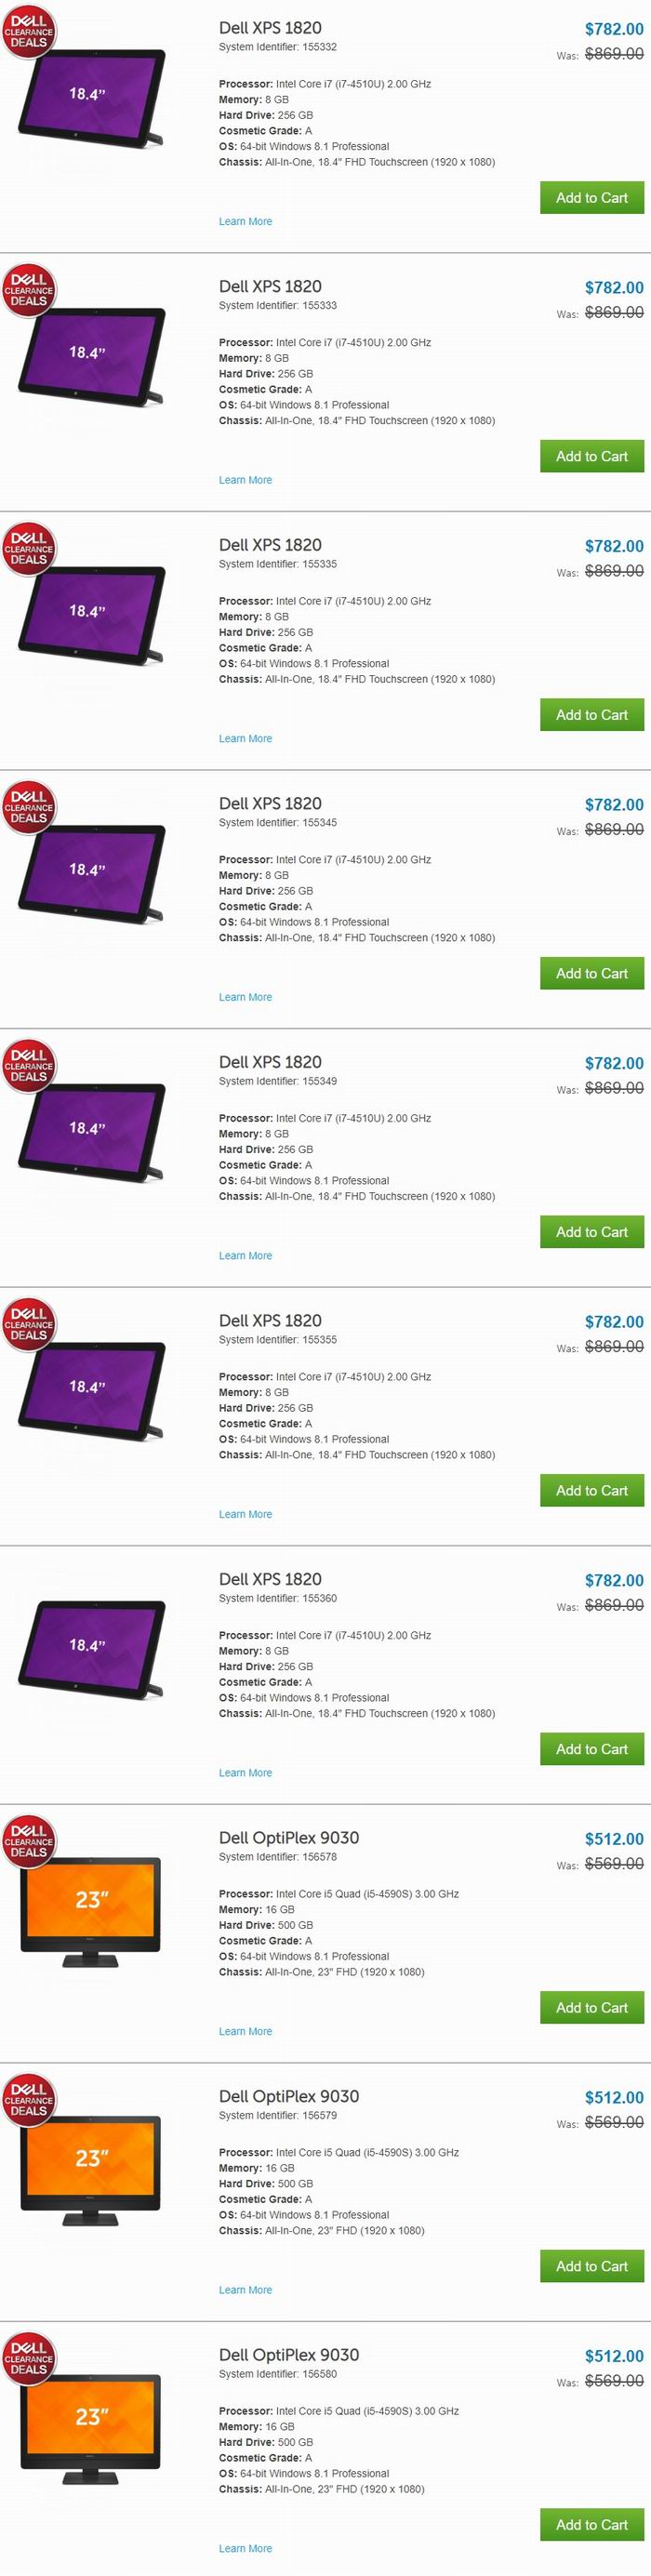Click Dell OptiPlex 9030 title for 156578

(x=289, y=1838)
